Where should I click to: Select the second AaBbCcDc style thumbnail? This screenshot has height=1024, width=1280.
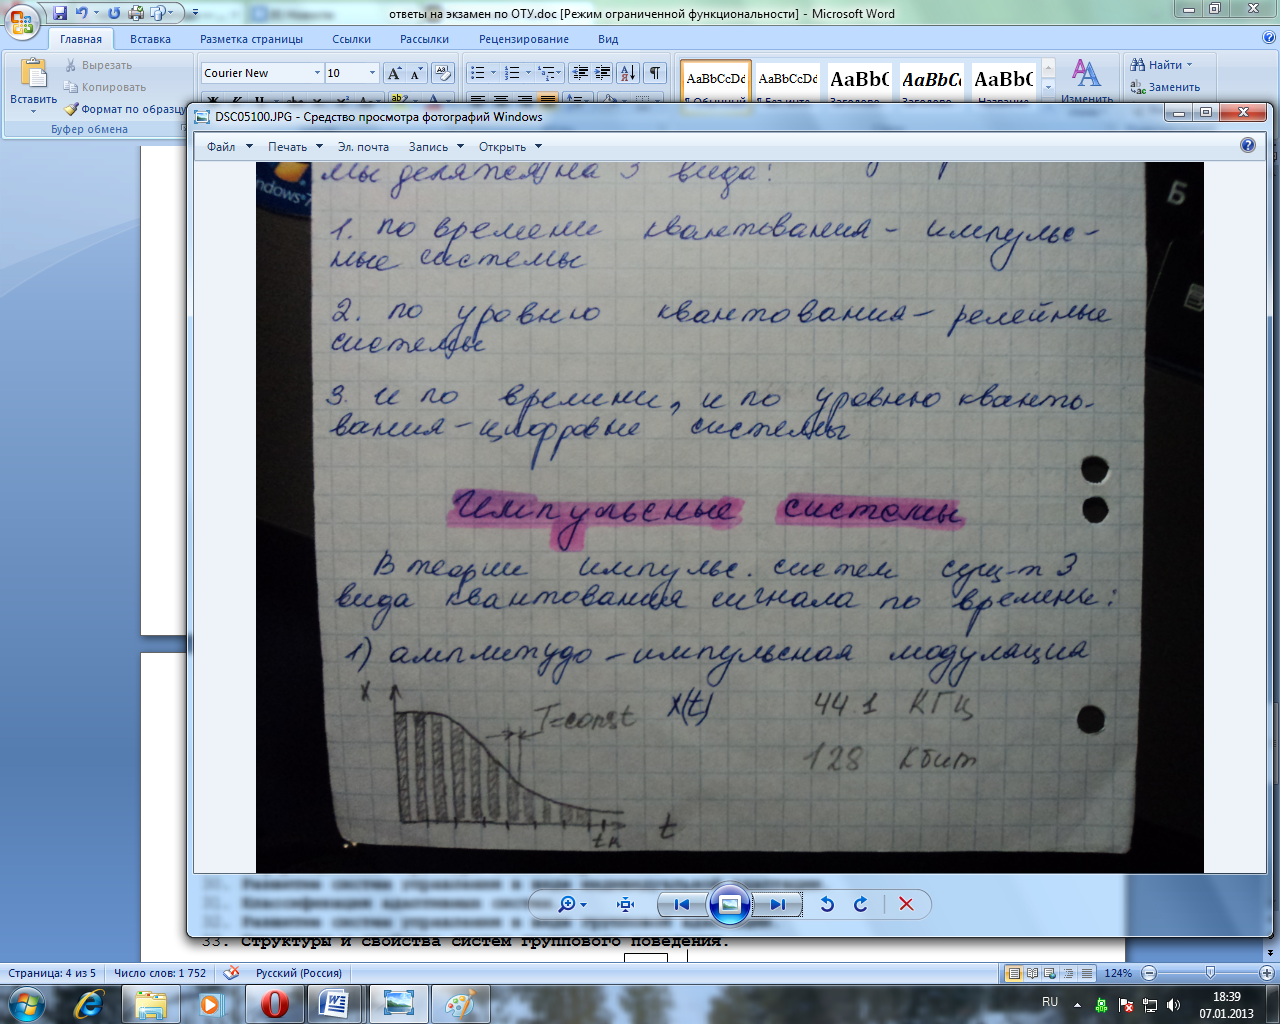(x=788, y=82)
